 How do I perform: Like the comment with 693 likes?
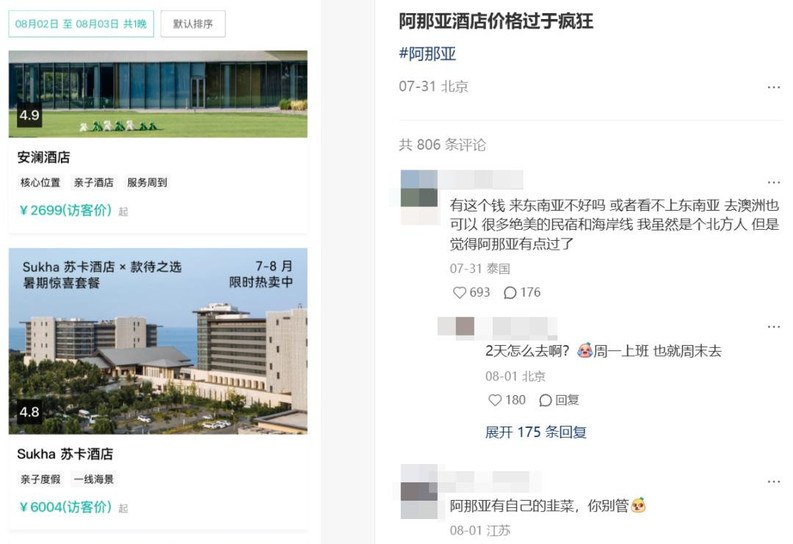point(459,292)
